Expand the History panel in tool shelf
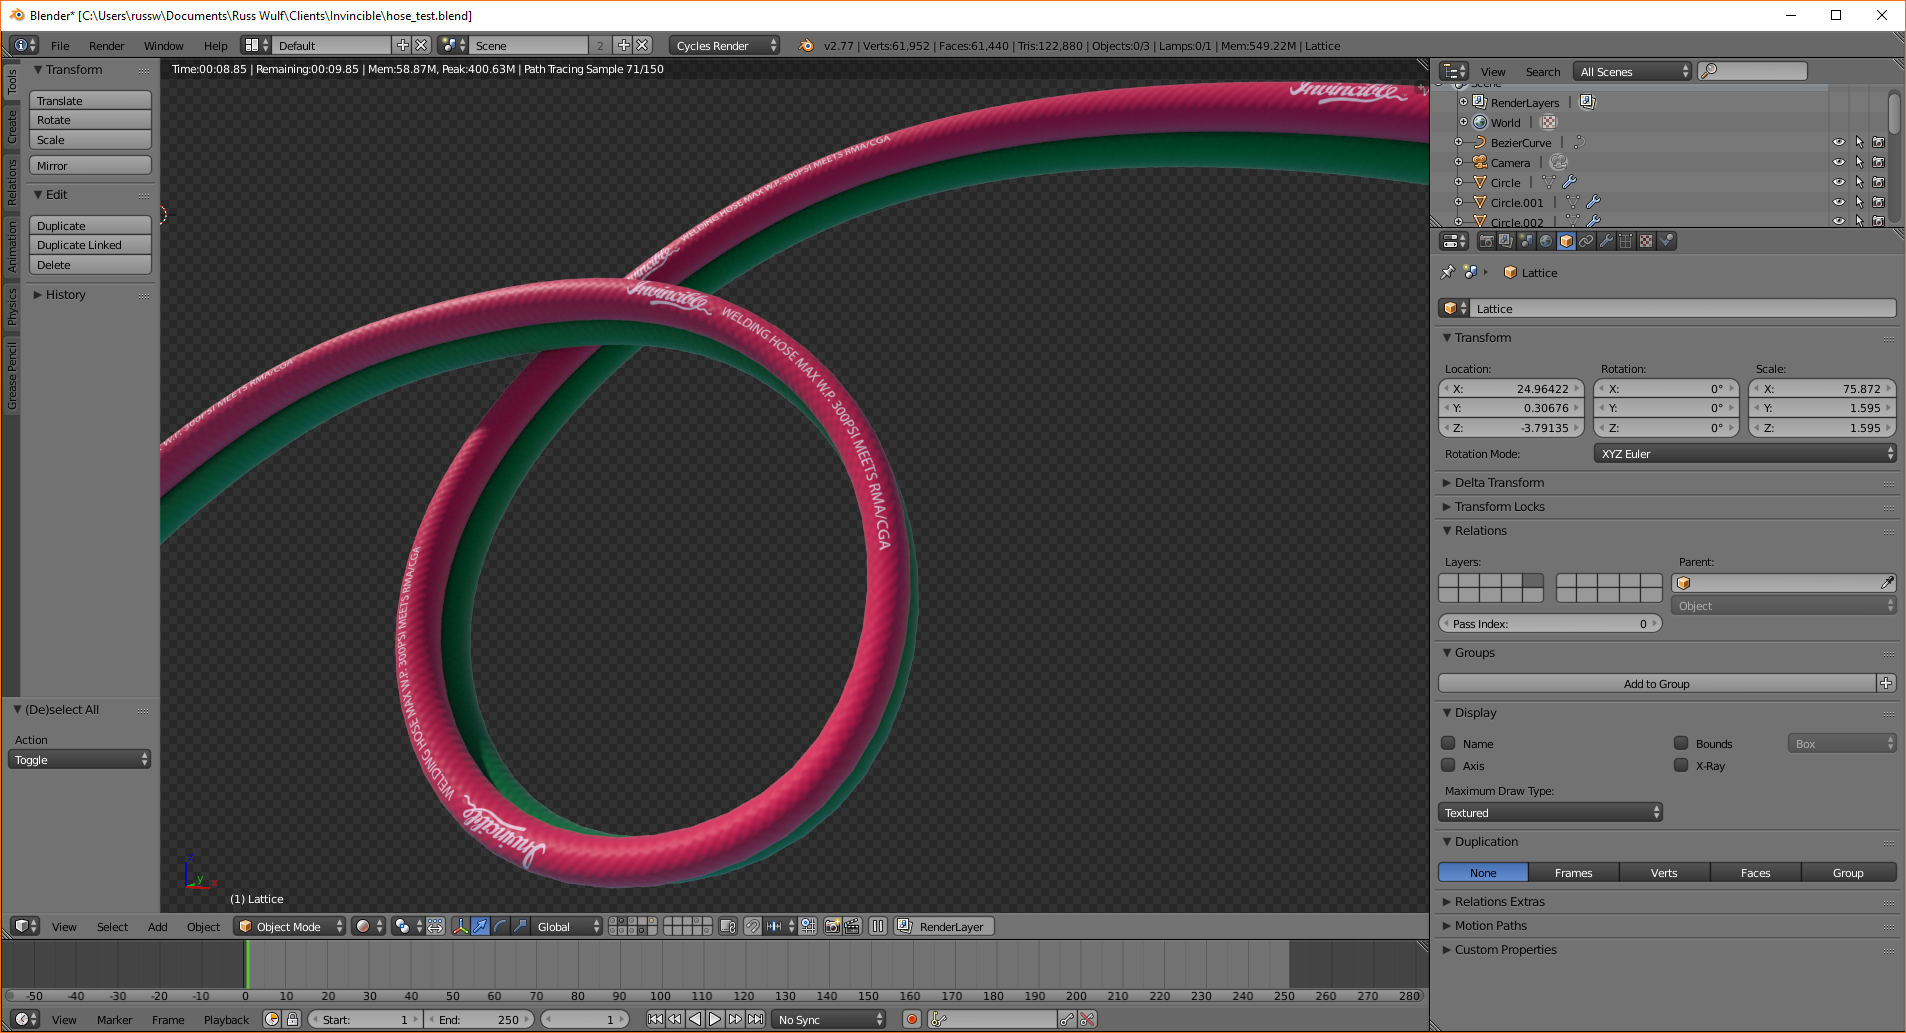 pos(65,295)
